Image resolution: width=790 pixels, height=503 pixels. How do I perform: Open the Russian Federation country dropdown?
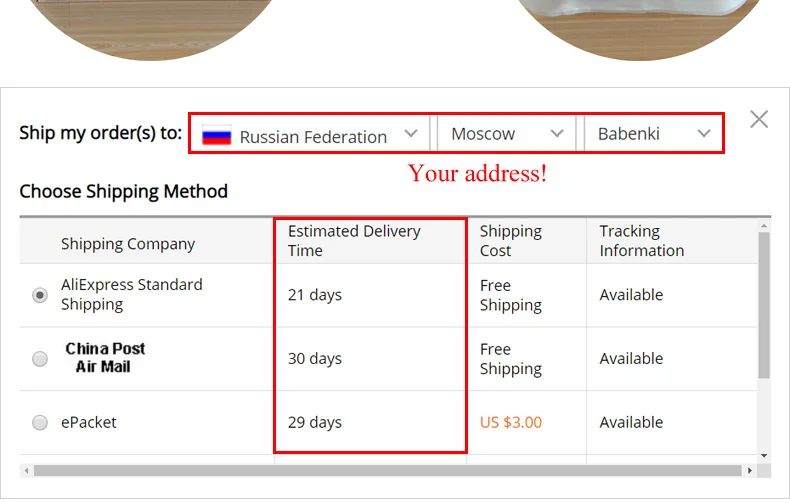coord(309,134)
